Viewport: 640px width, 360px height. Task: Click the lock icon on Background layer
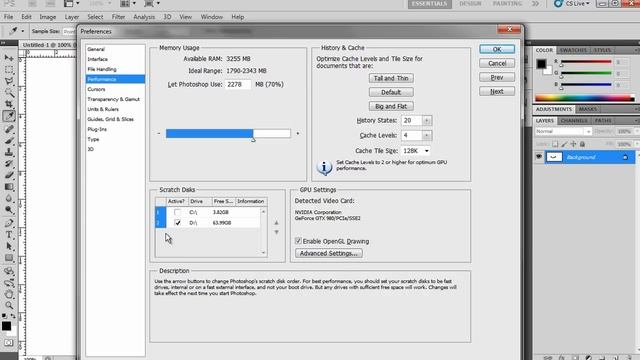pyautogui.click(x=625, y=157)
